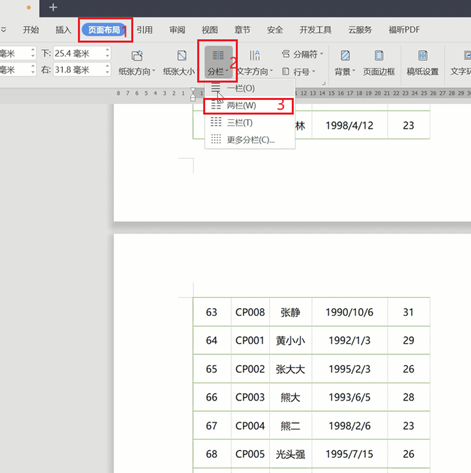Click table cell CP003
This screenshot has height=473, width=471.
click(250, 397)
